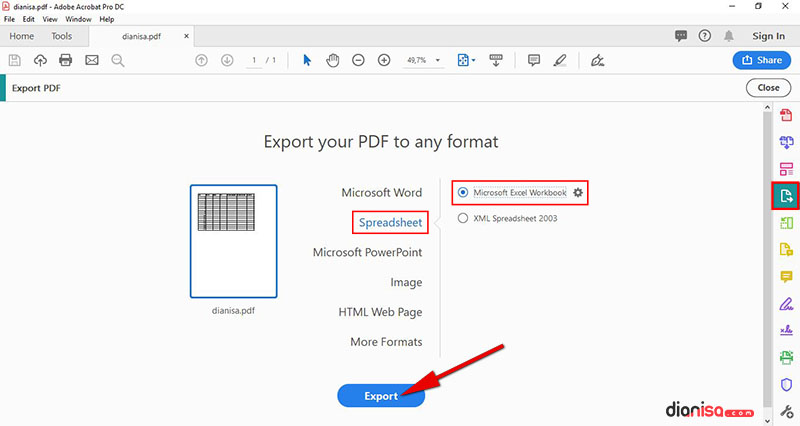This screenshot has height=426, width=800.
Task: Open the Help question mark icon
Action: [705, 36]
